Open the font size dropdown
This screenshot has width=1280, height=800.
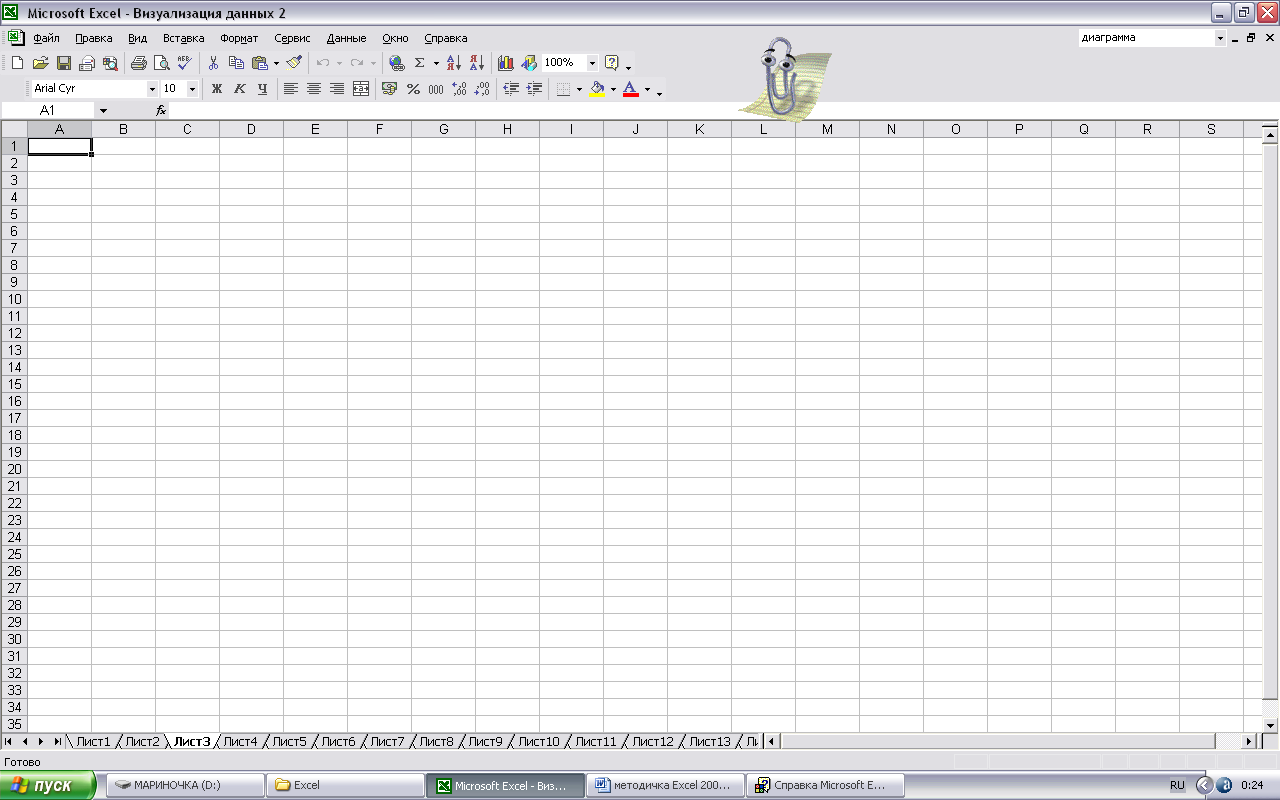[192, 89]
